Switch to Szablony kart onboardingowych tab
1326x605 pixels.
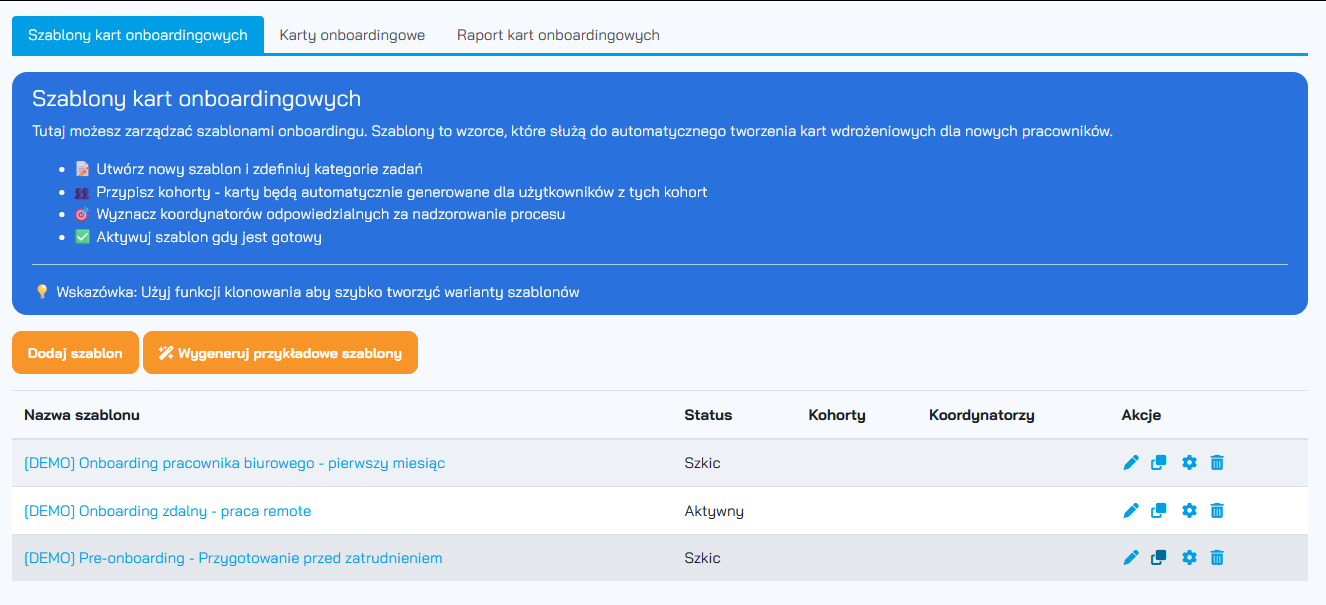pos(138,35)
